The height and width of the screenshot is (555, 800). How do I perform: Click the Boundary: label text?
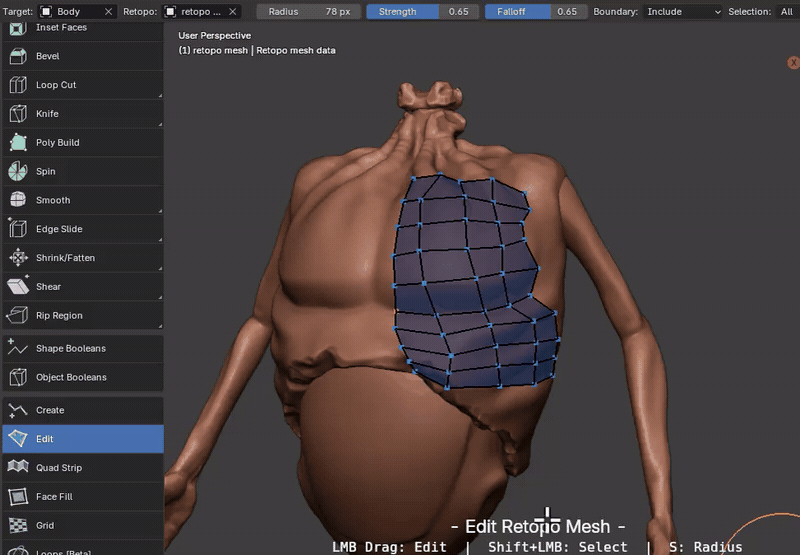(x=615, y=11)
